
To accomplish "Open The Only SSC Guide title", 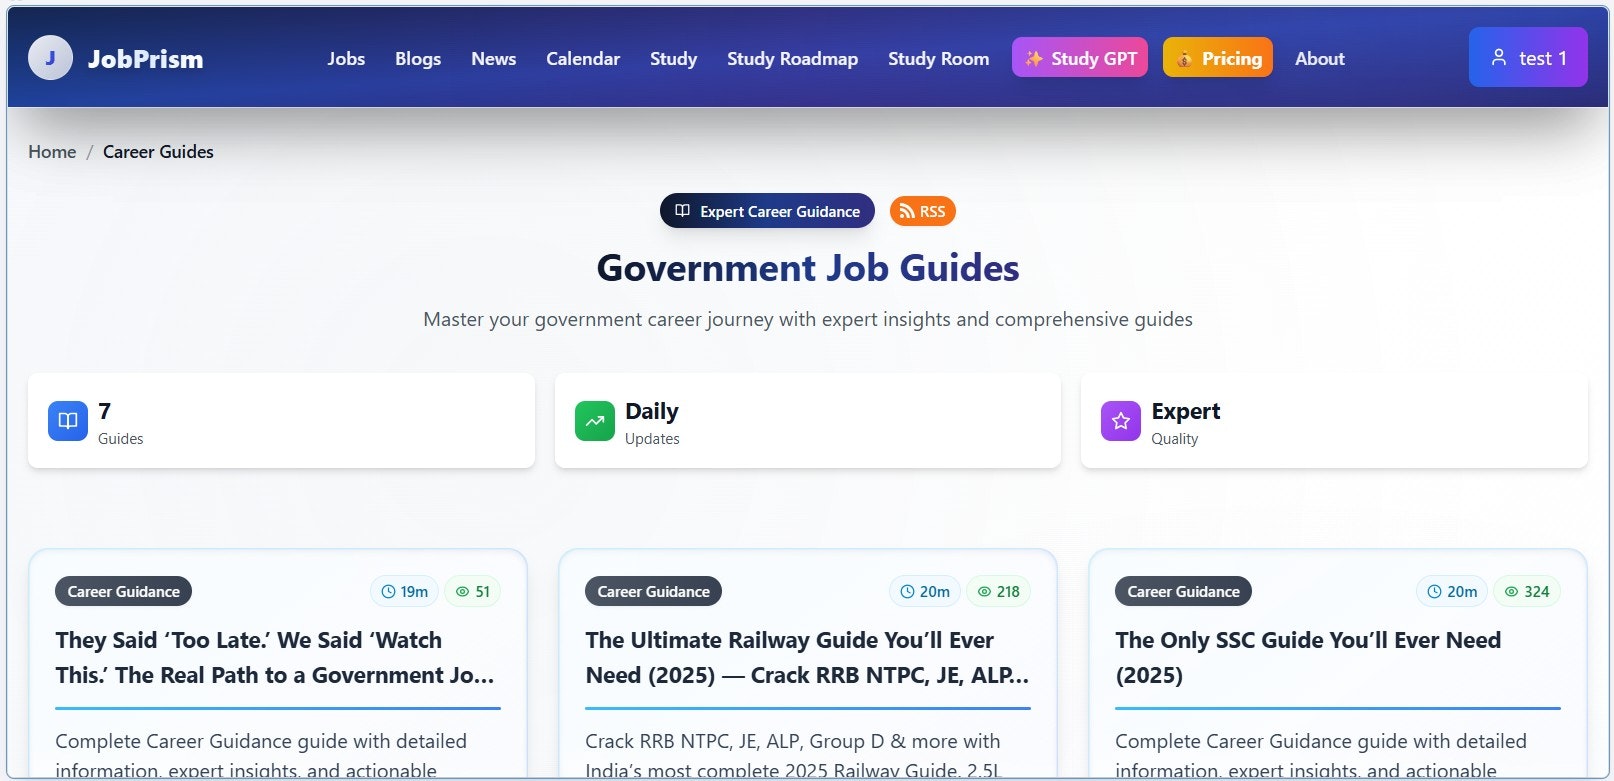I will [1308, 657].
